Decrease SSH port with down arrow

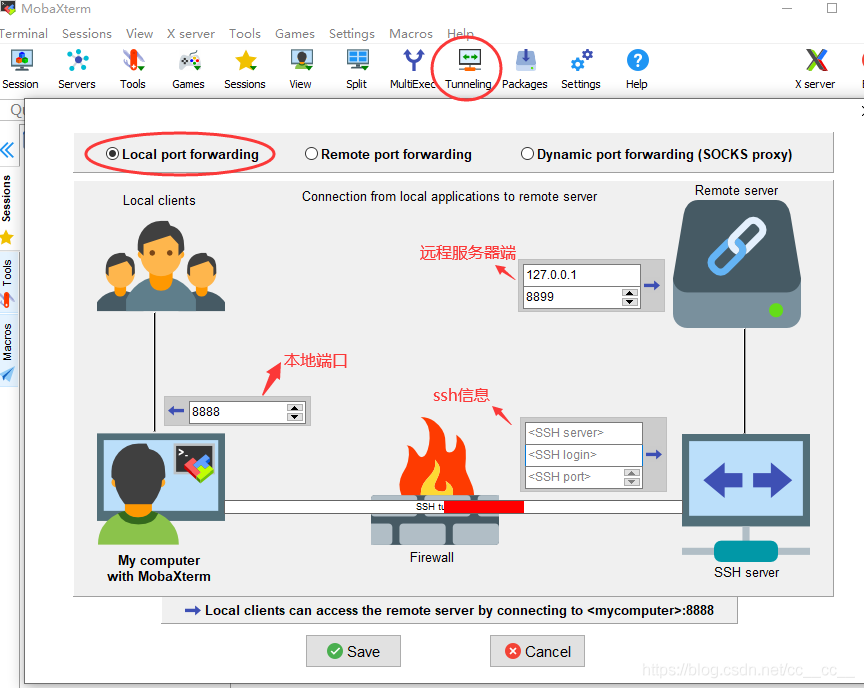click(631, 481)
